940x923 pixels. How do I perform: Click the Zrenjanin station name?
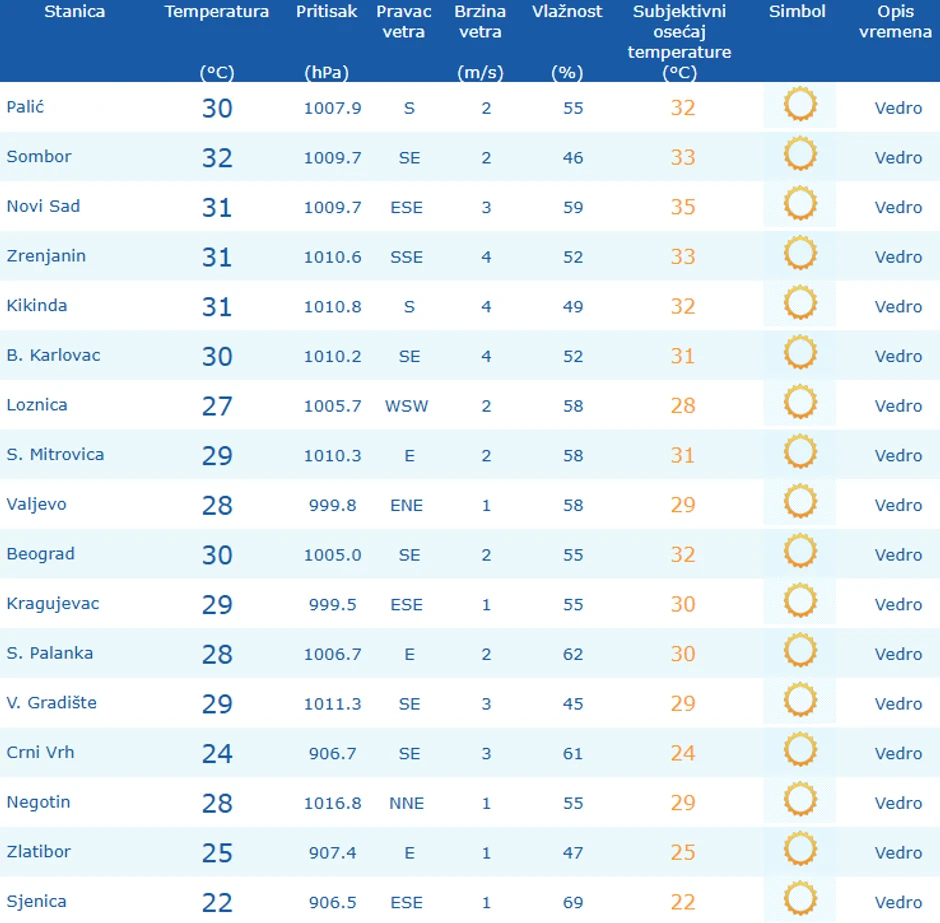pos(46,257)
